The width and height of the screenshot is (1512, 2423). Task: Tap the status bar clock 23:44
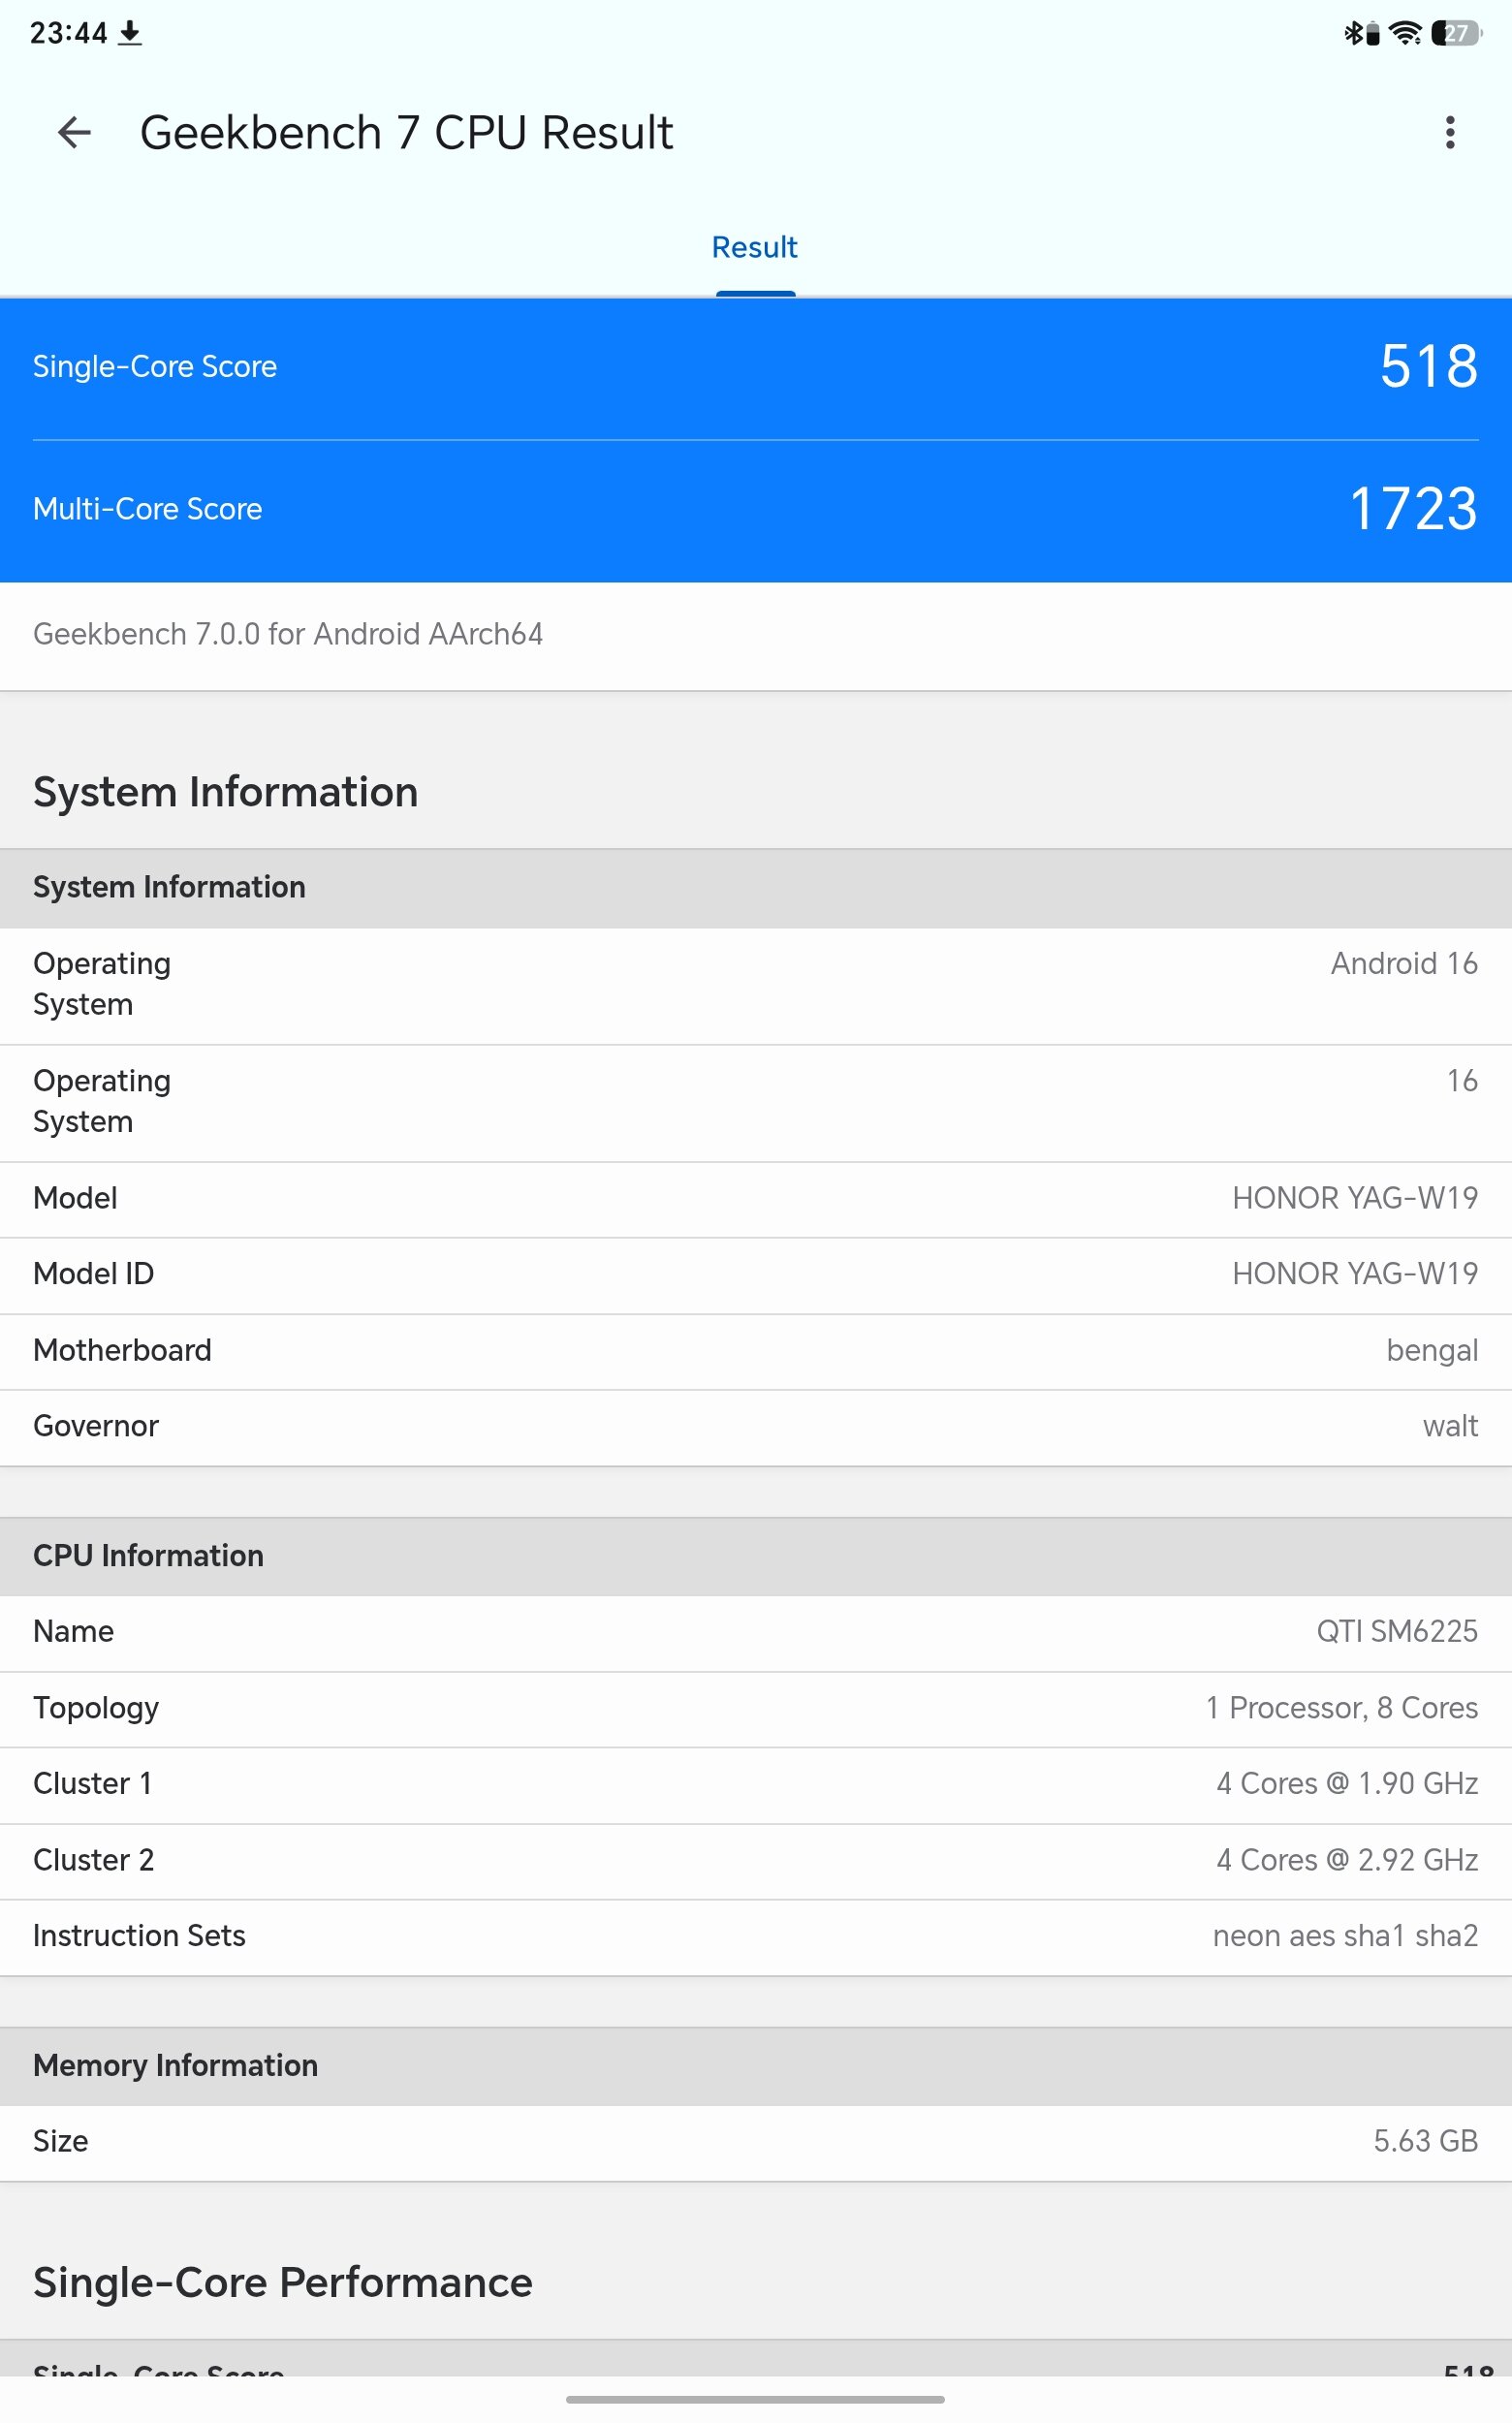coord(68,33)
